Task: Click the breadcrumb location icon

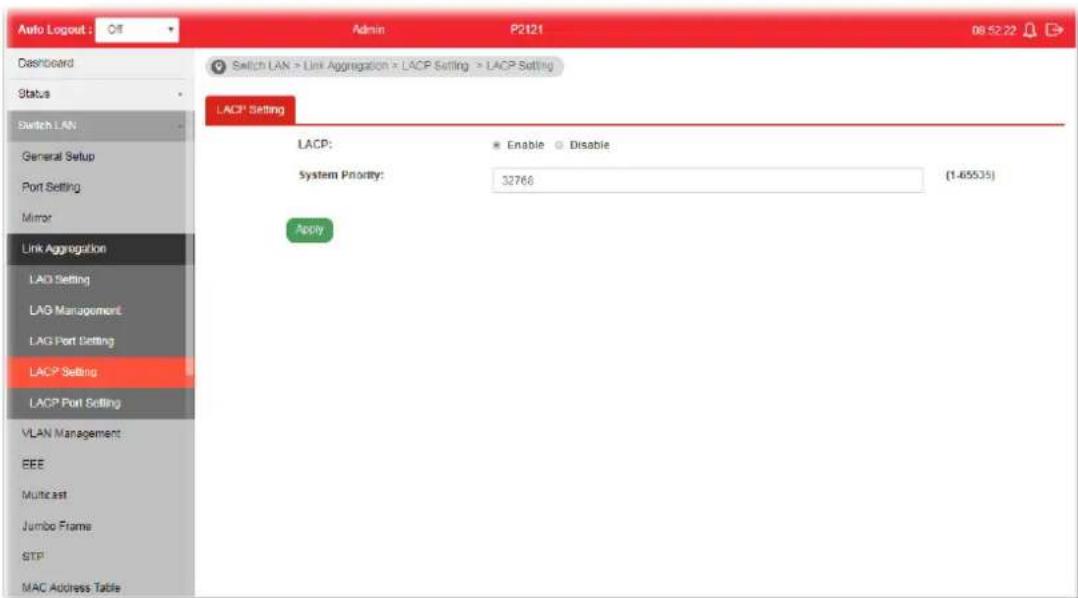Action: (x=219, y=67)
